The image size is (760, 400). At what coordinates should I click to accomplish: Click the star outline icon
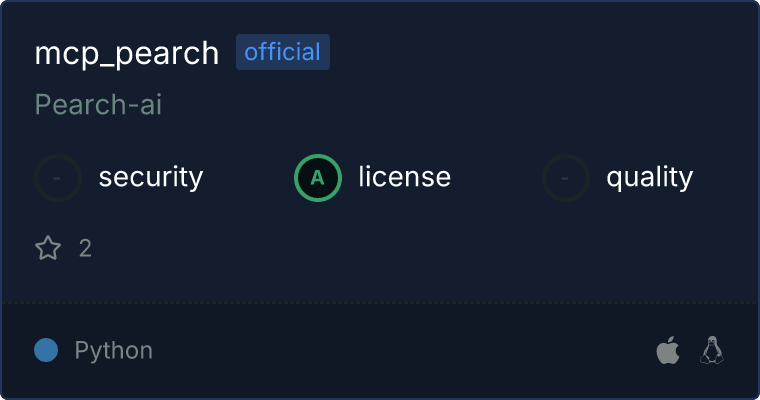tap(48, 248)
